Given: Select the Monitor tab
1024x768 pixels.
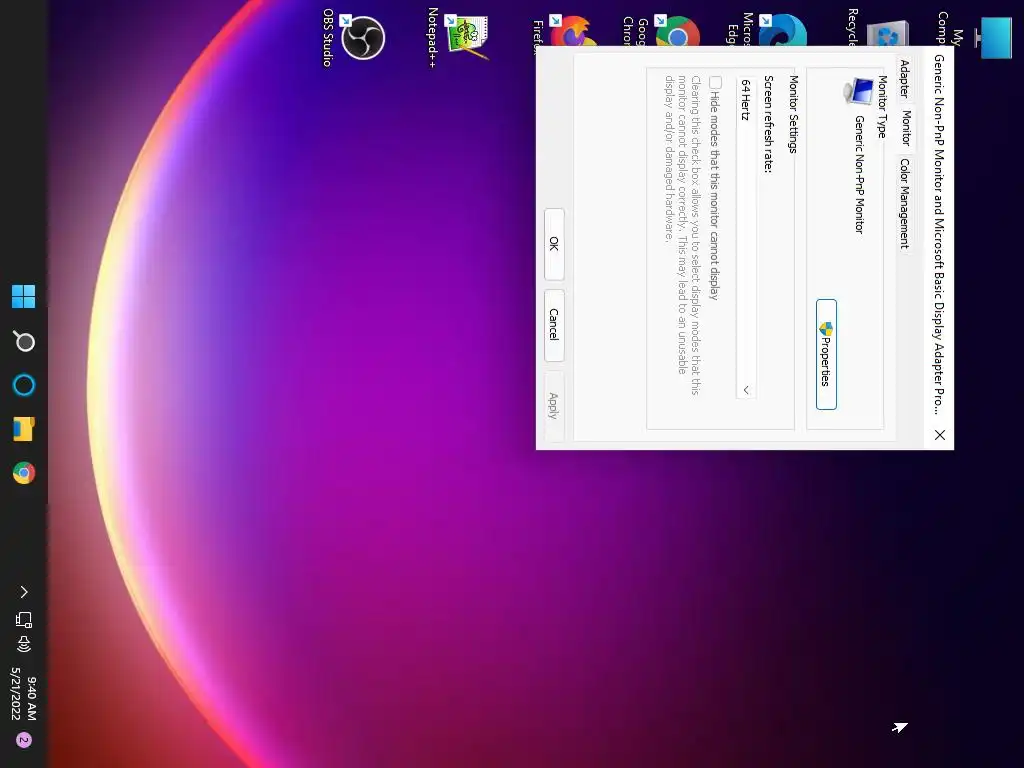Looking at the screenshot, I should (x=906, y=127).
